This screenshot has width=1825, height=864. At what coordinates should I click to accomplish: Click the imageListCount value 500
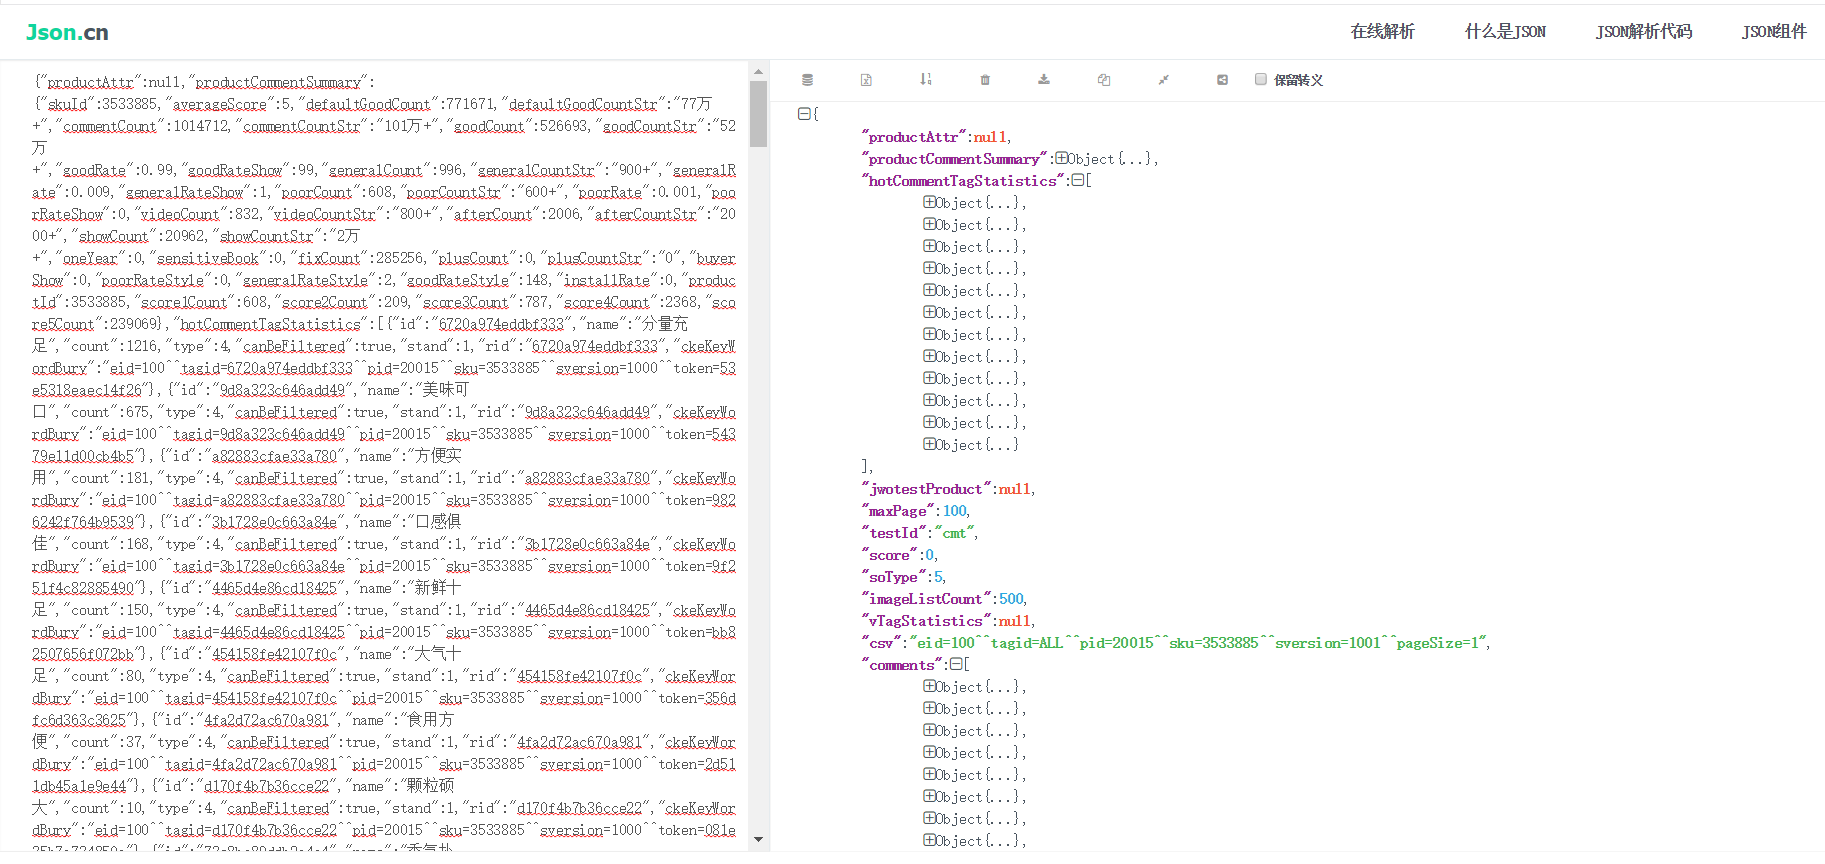point(1012,599)
